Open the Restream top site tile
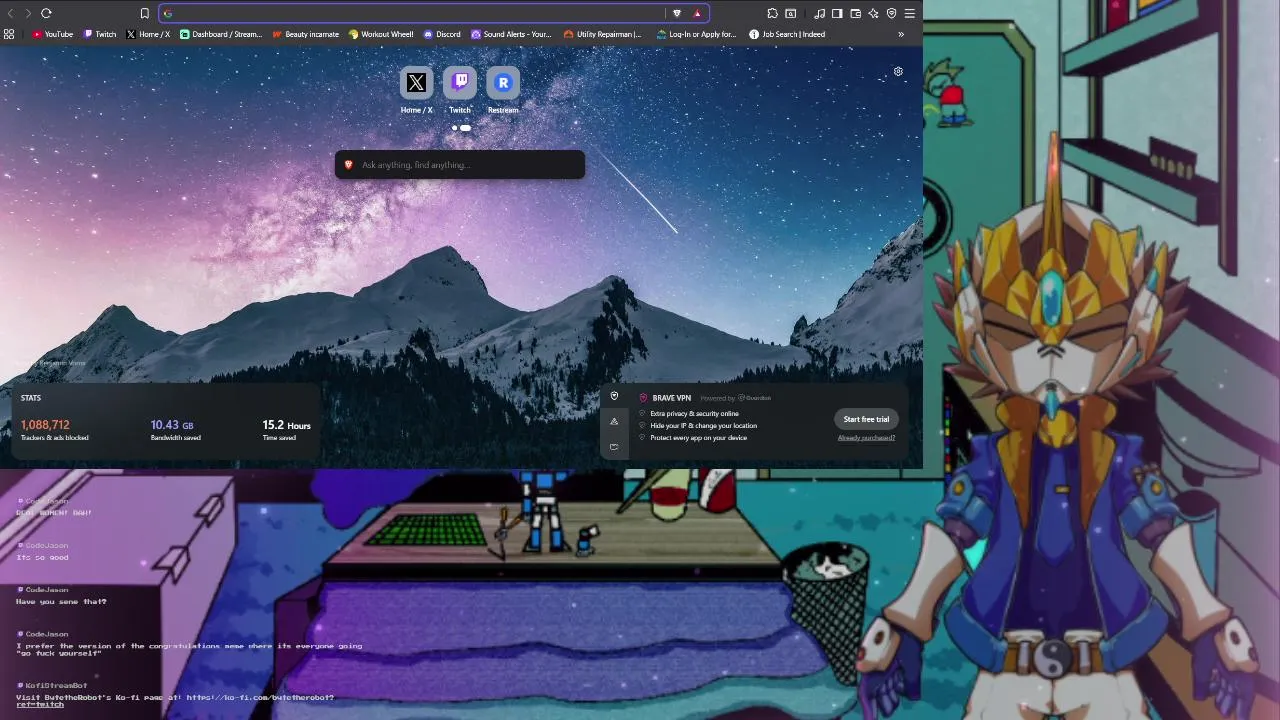 click(503, 83)
